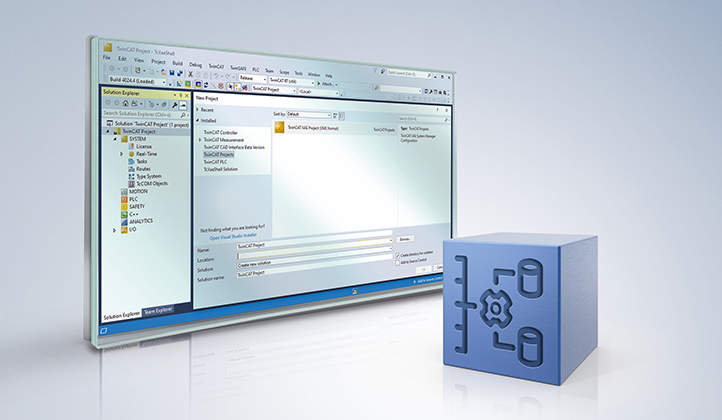The image size is (722, 420).
Task: Click the Solution Explorer search magnifier icon
Action: (183, 115)
